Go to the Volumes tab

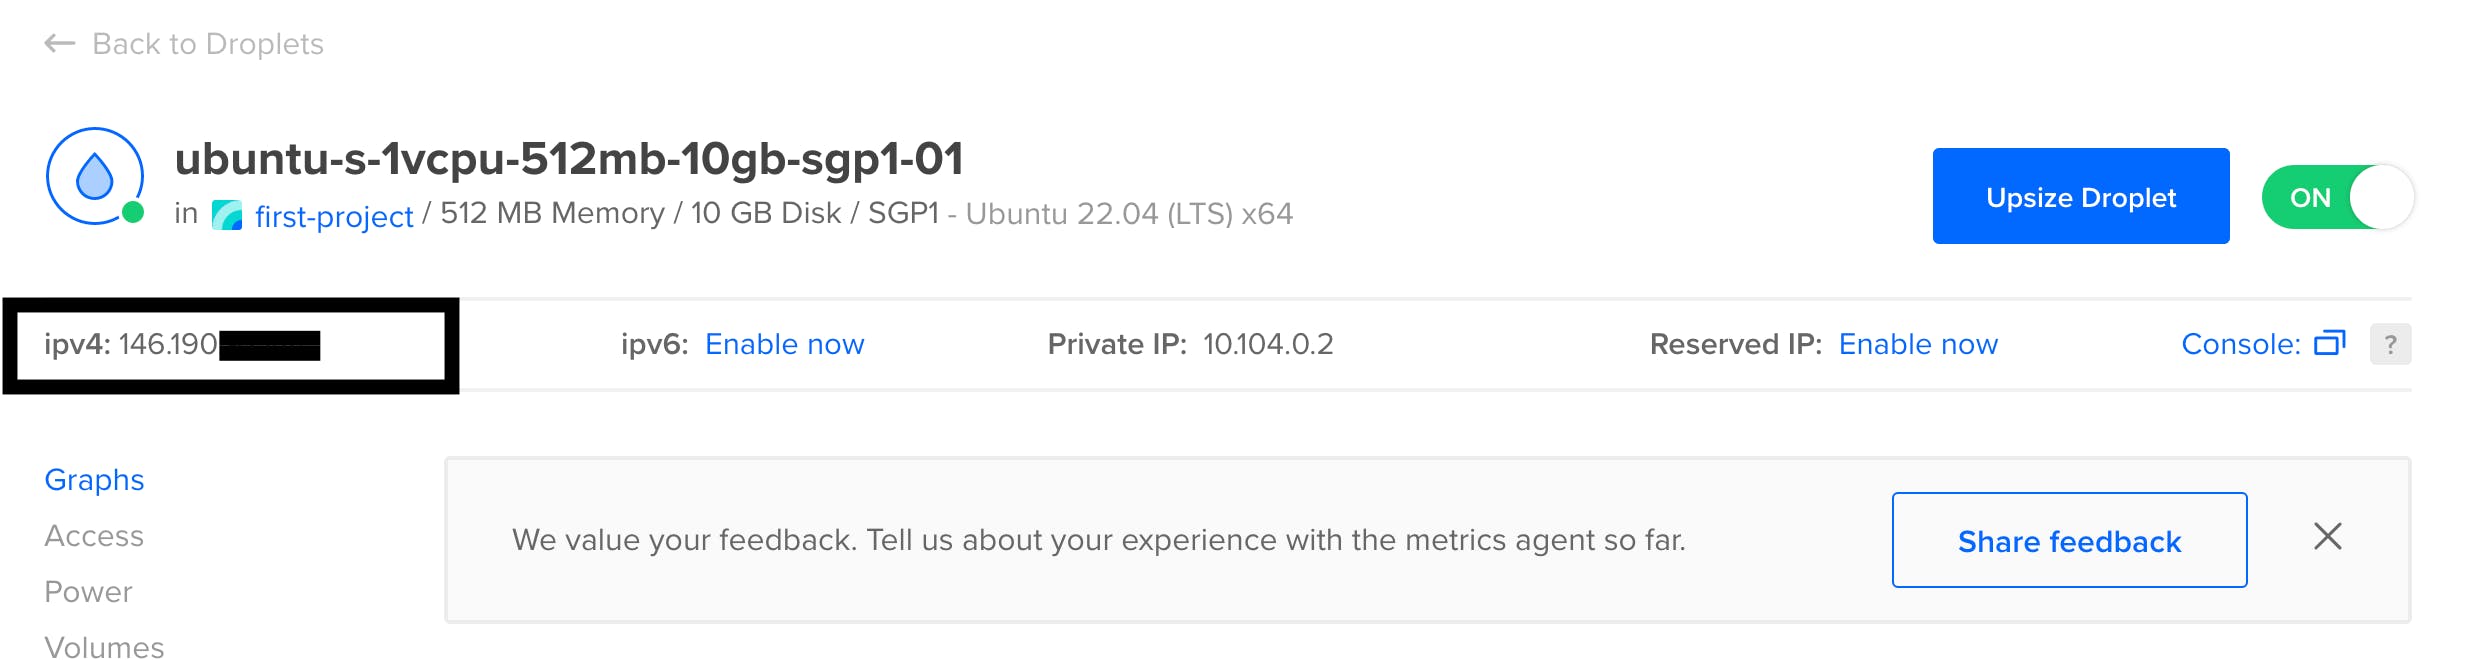[104, 646]
